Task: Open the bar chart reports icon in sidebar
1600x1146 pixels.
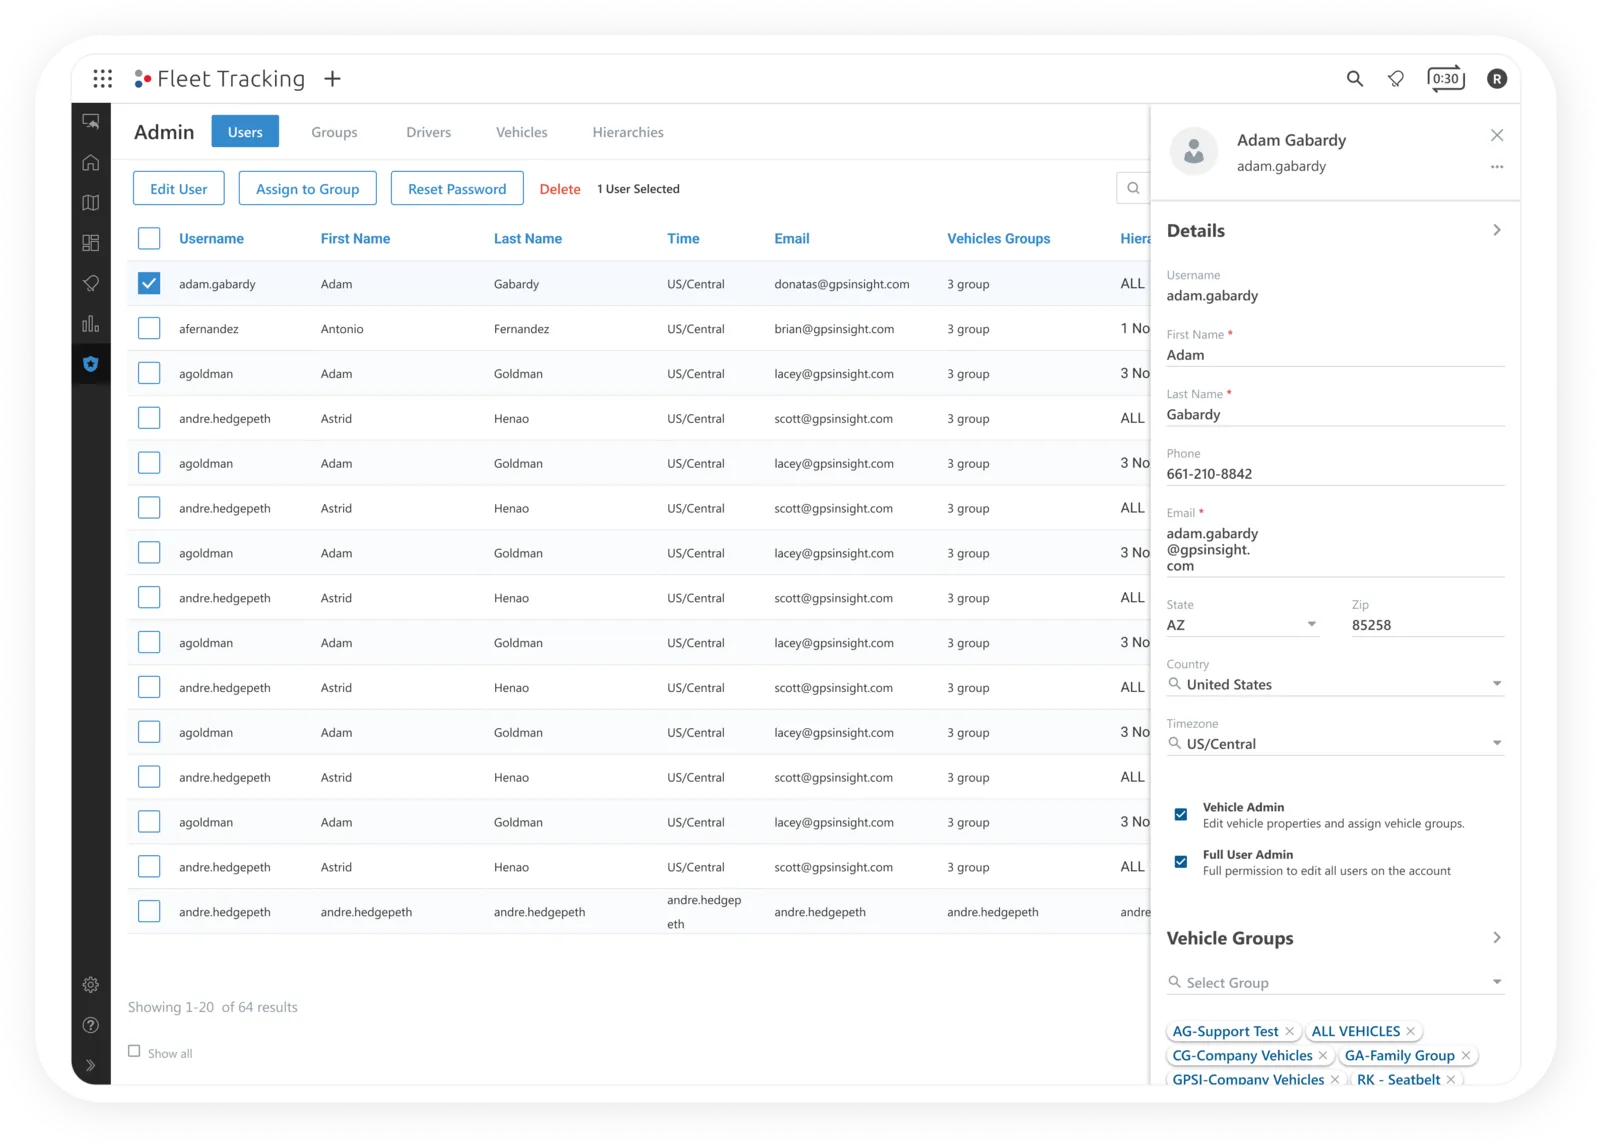Action: coord(91,323)
